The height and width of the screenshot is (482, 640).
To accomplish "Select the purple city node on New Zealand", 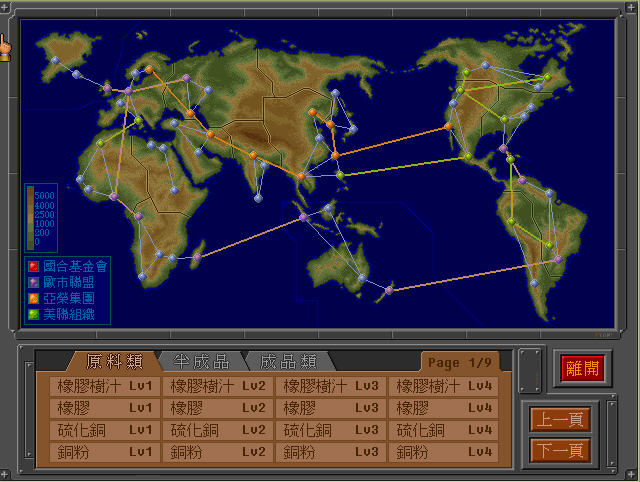I will 389,290.
